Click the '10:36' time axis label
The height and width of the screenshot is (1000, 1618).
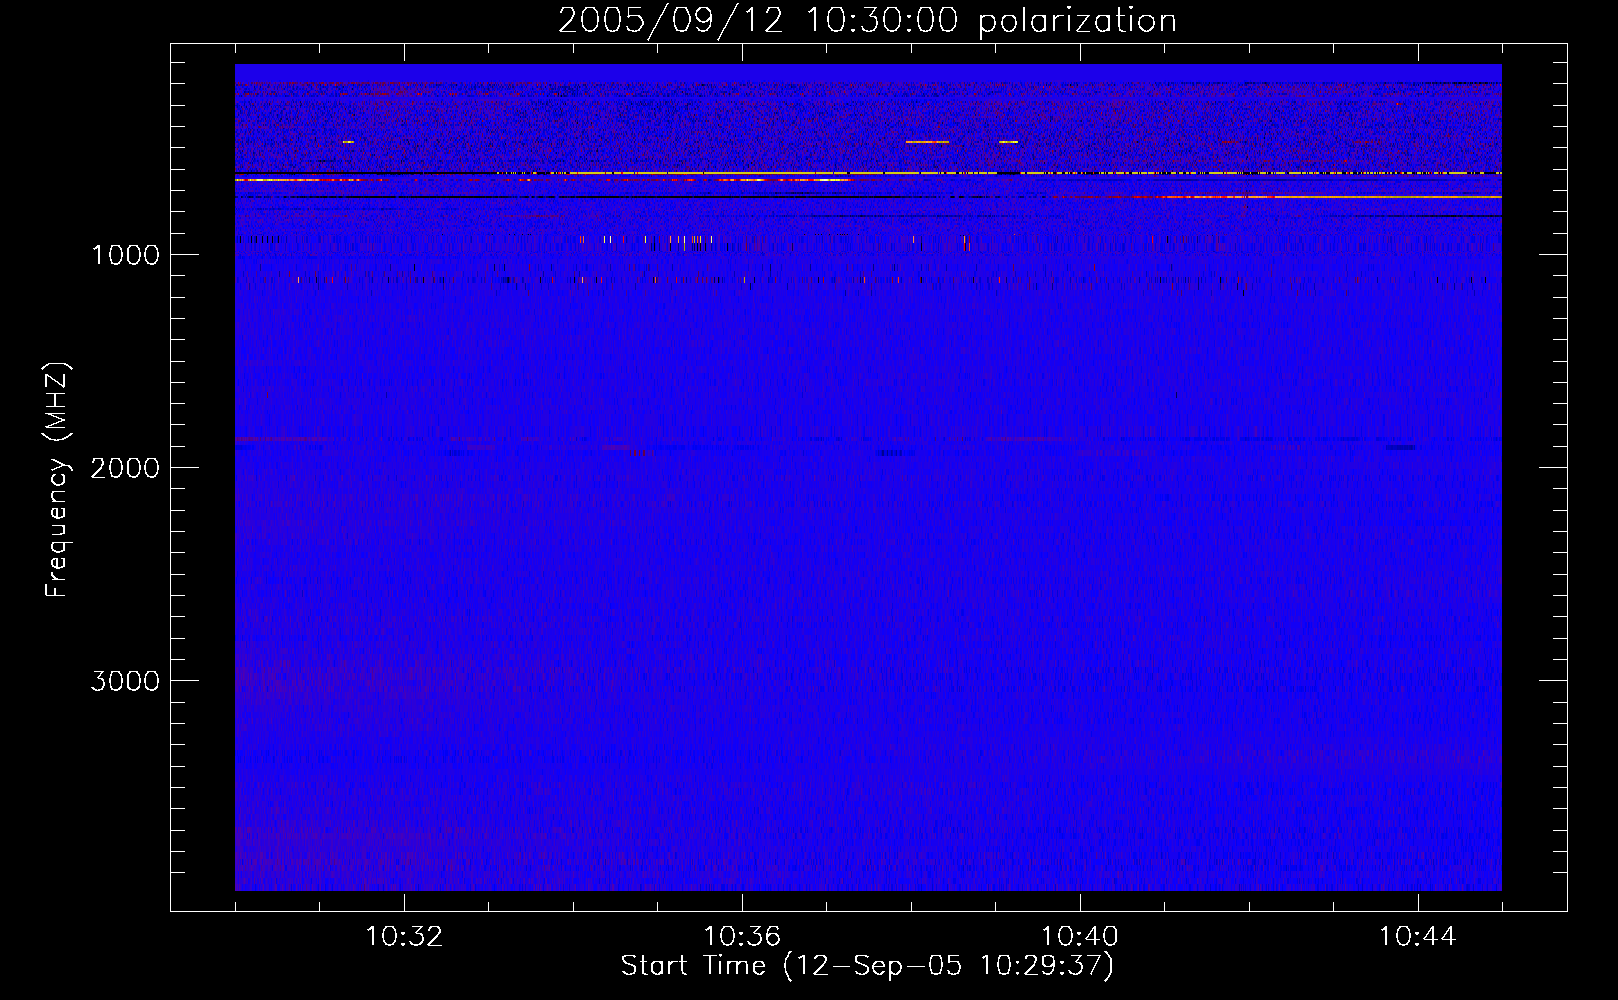742,937
